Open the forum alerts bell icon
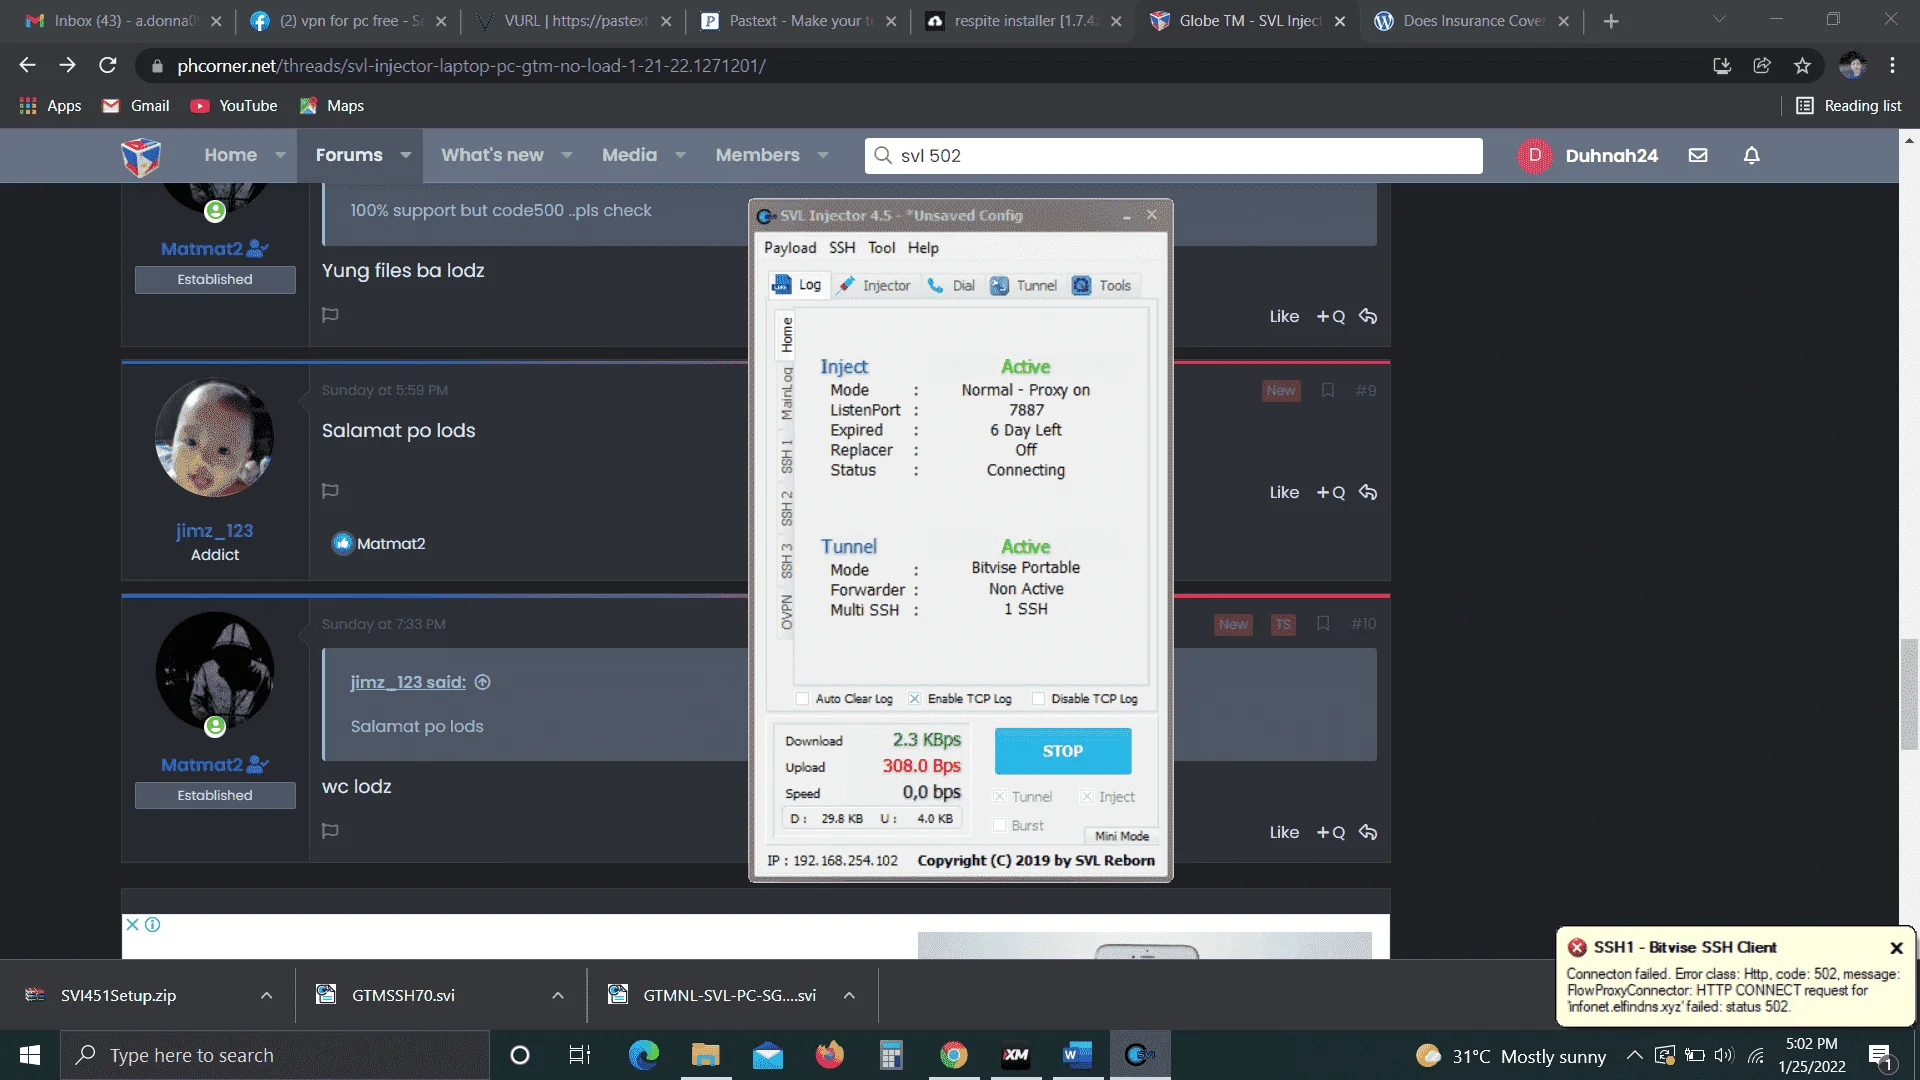1920x1080 pixels. [x=1751, y=155]
